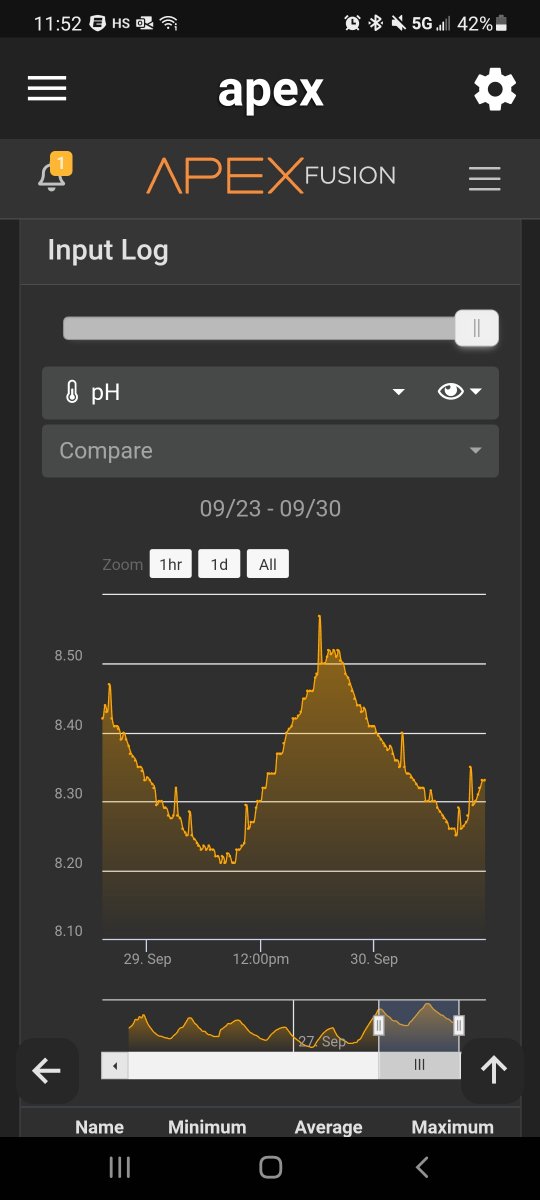Set chart zoom to 1d
Viewport: 540px width, 1200px height.
coord(219,564)
